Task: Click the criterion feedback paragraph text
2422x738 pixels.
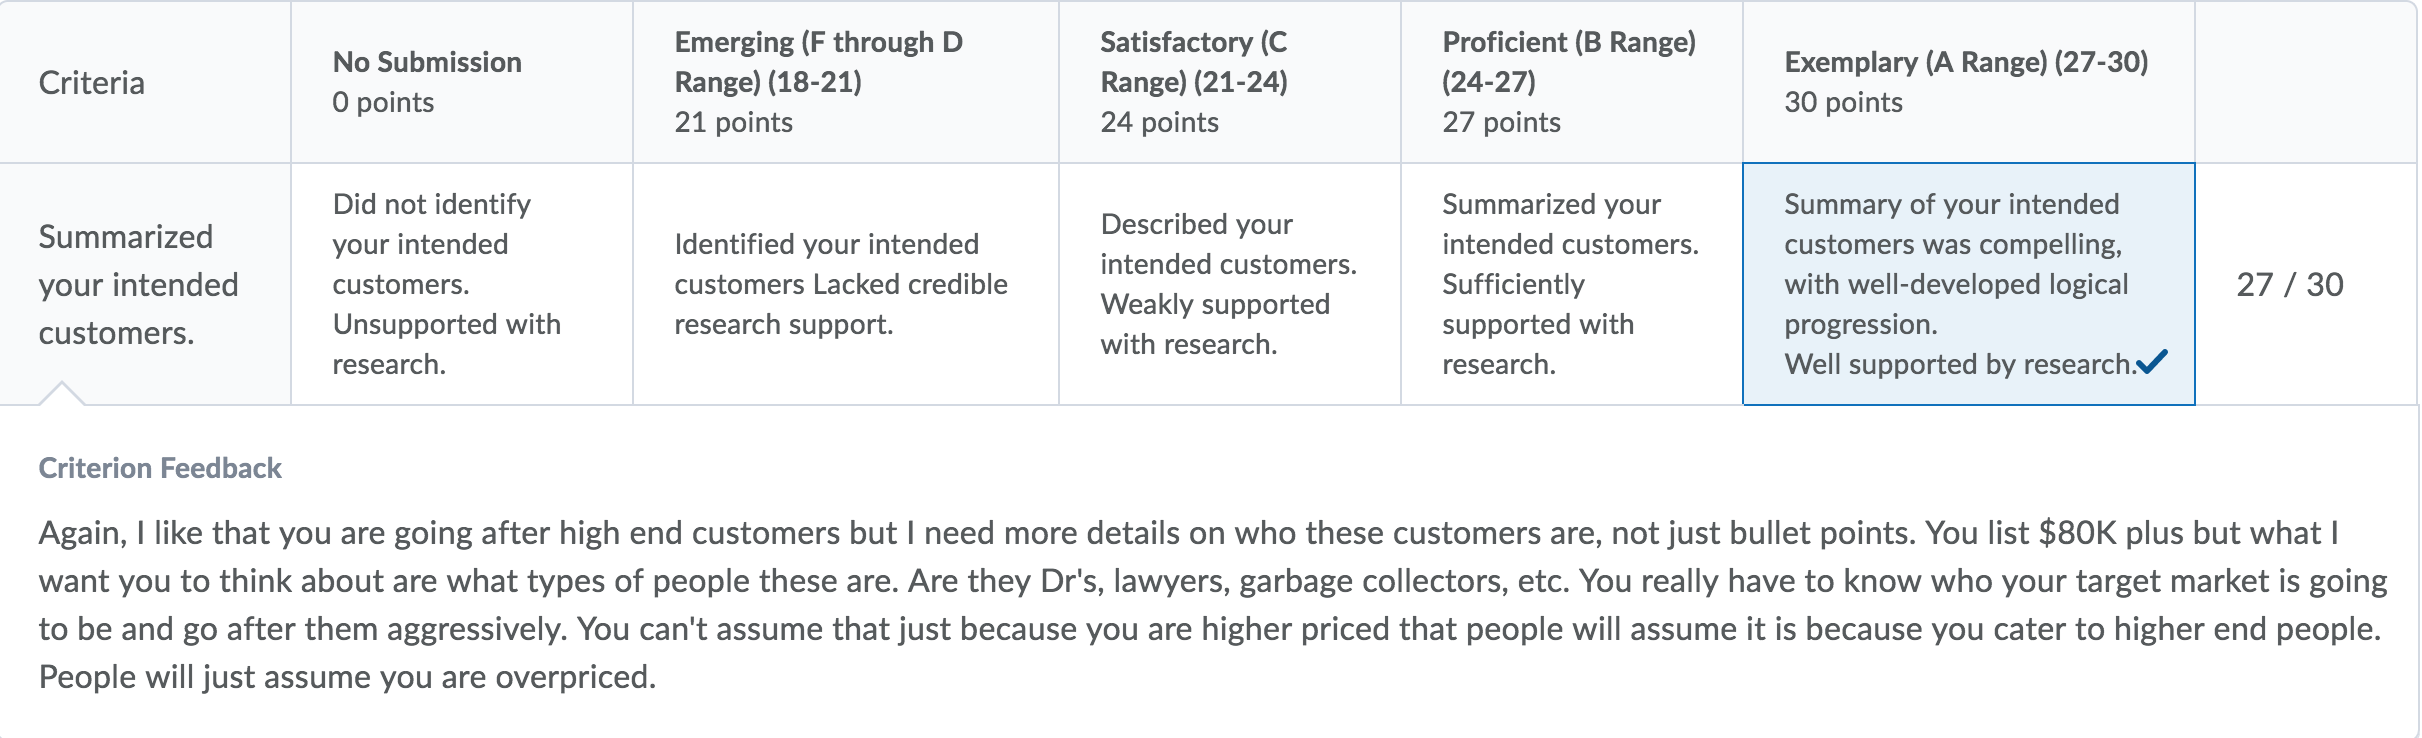Action: coord(1212,605)
